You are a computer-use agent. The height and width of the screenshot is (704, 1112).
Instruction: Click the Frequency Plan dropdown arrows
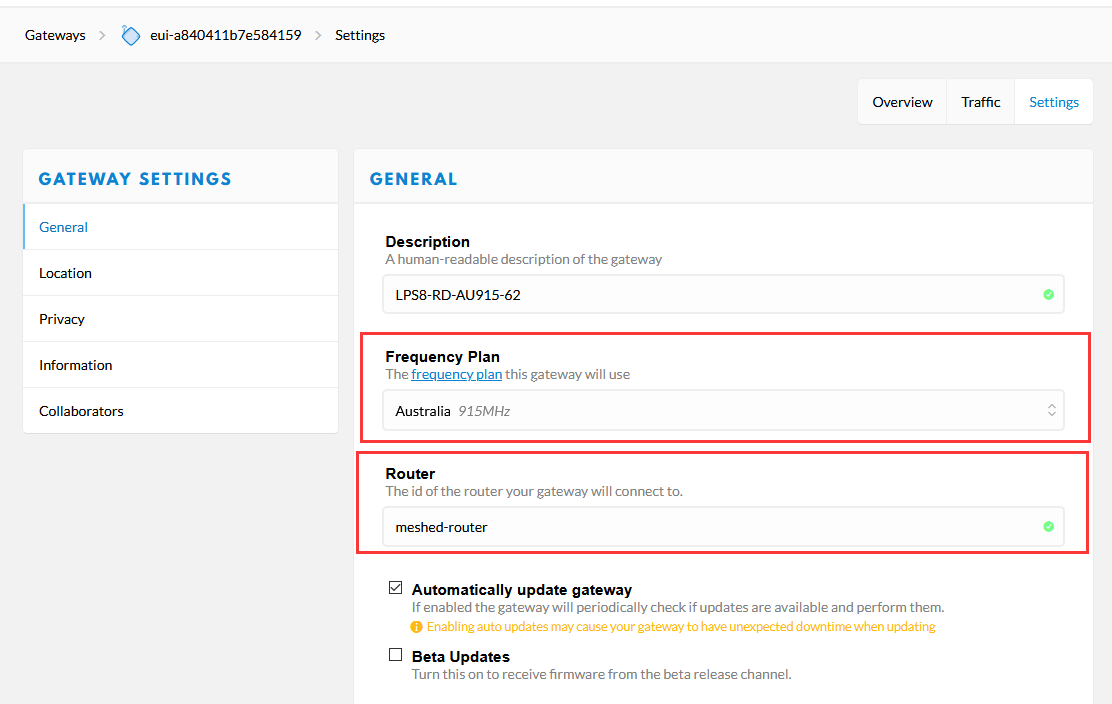1051,410
